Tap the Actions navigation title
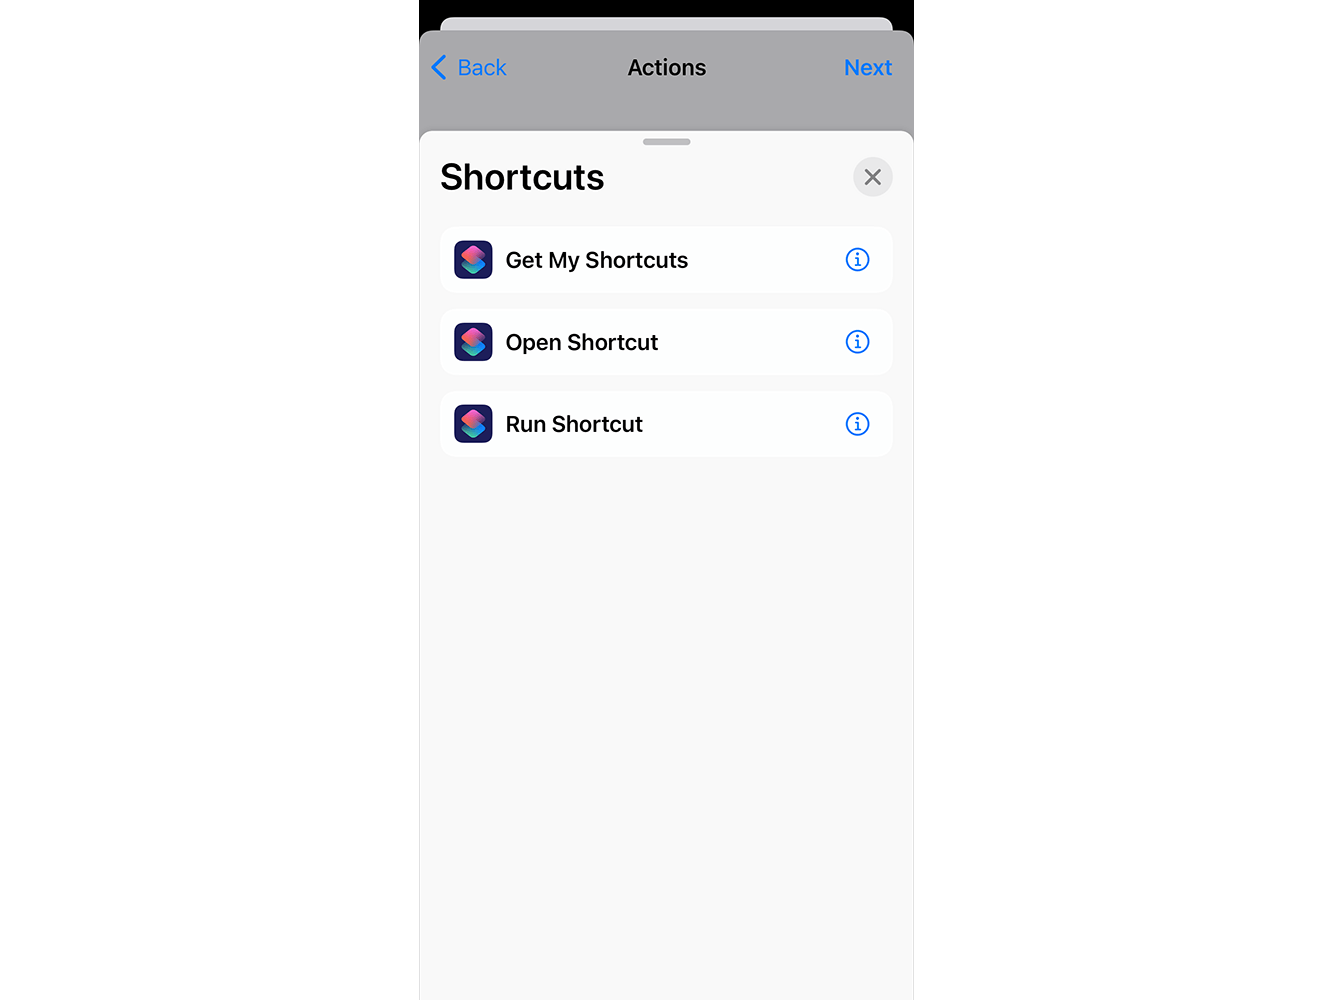 (x=667, y=68)
